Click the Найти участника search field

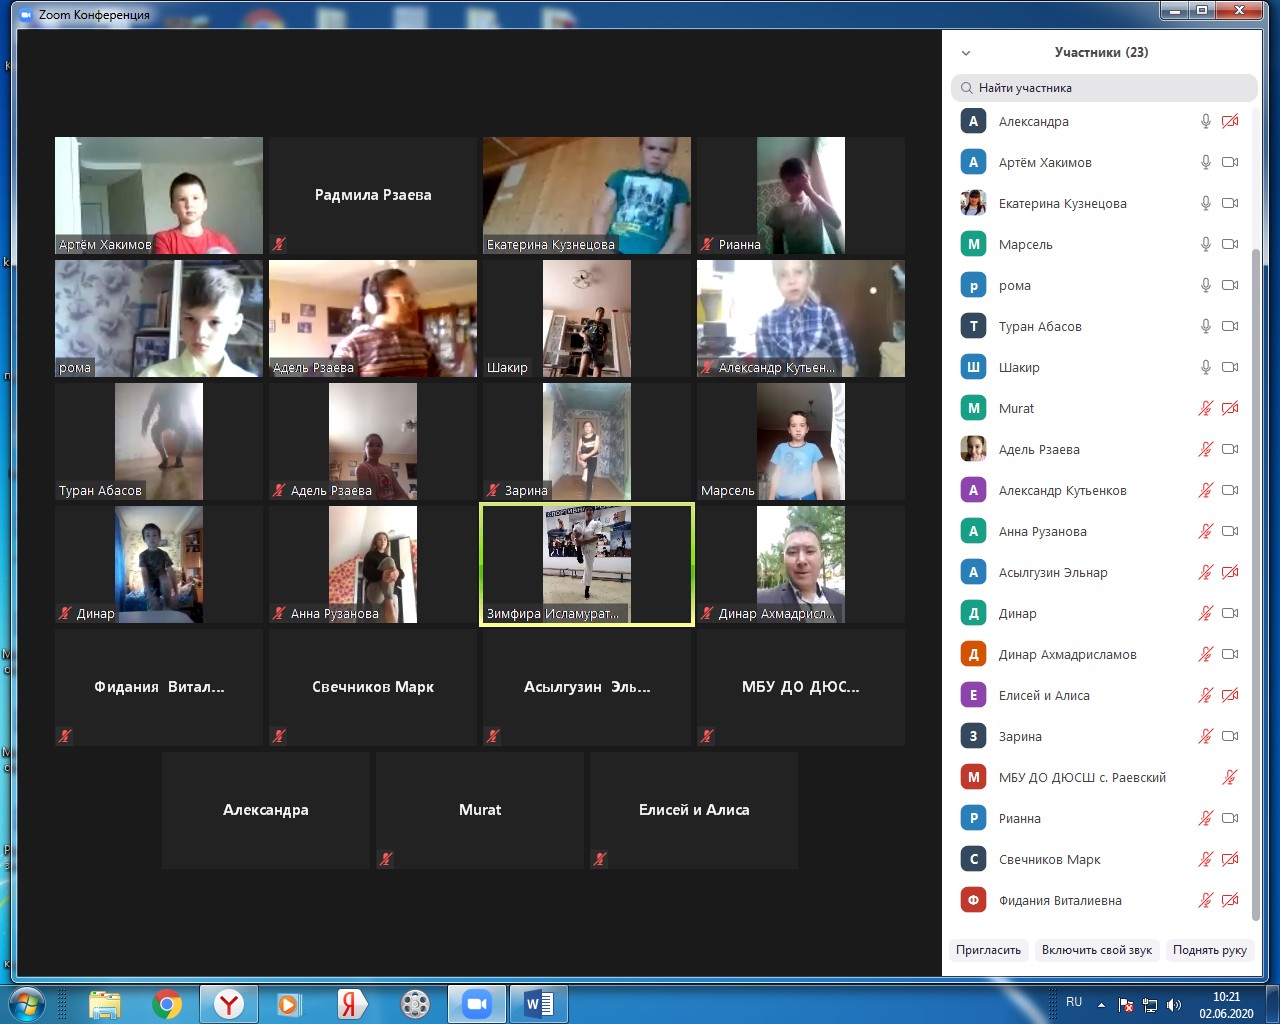tap(1104, 88)
